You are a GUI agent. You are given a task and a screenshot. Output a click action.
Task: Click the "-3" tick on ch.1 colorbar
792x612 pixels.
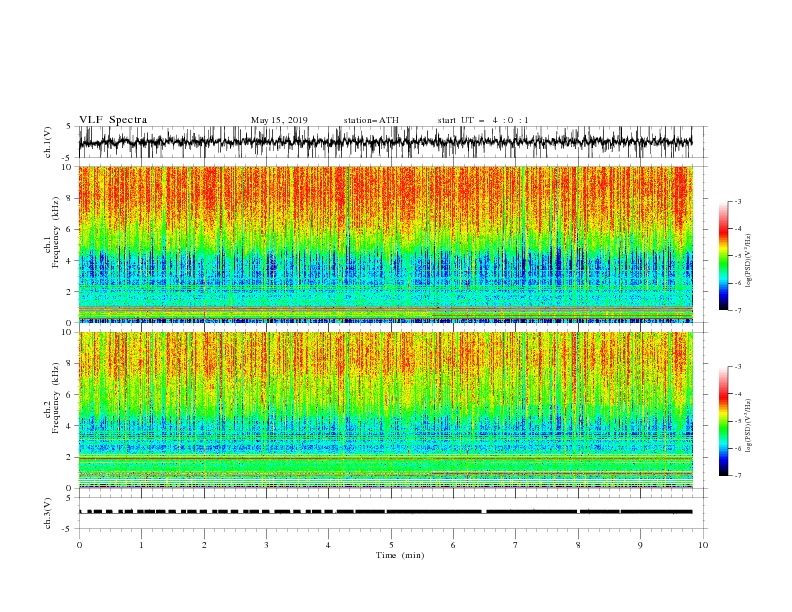(x=738, y=201)
